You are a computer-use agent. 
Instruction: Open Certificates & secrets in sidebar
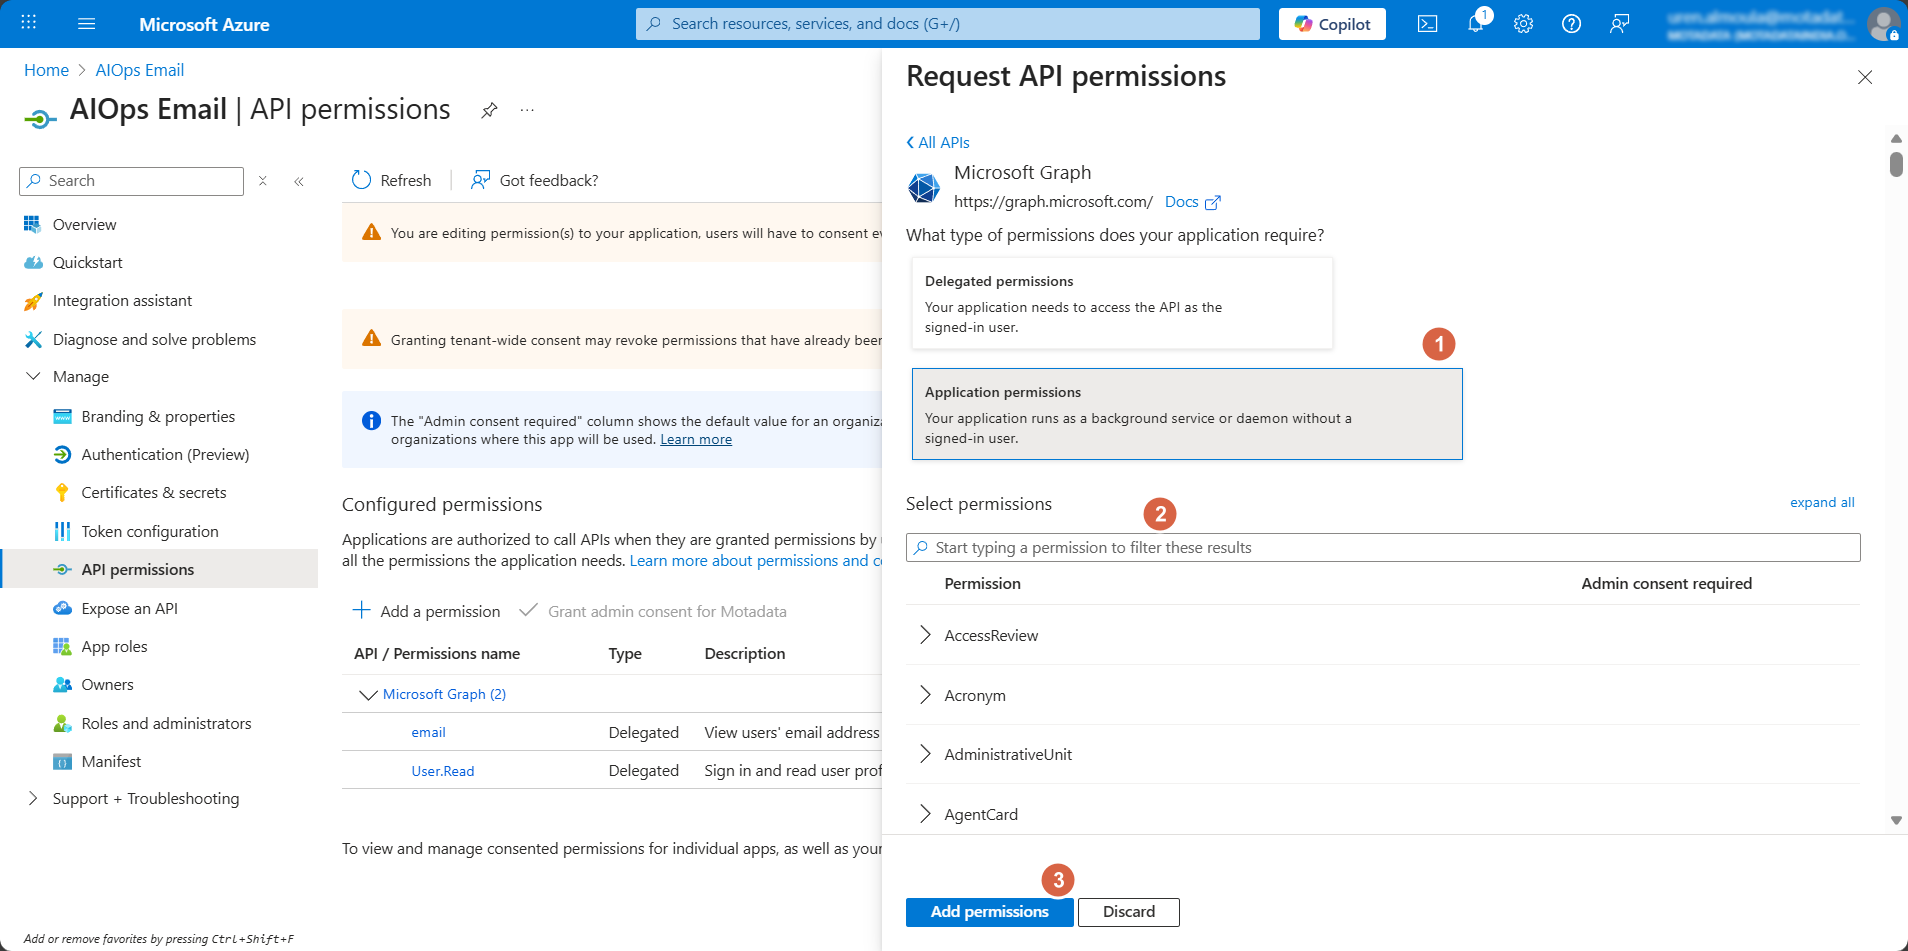coord(153,493)
